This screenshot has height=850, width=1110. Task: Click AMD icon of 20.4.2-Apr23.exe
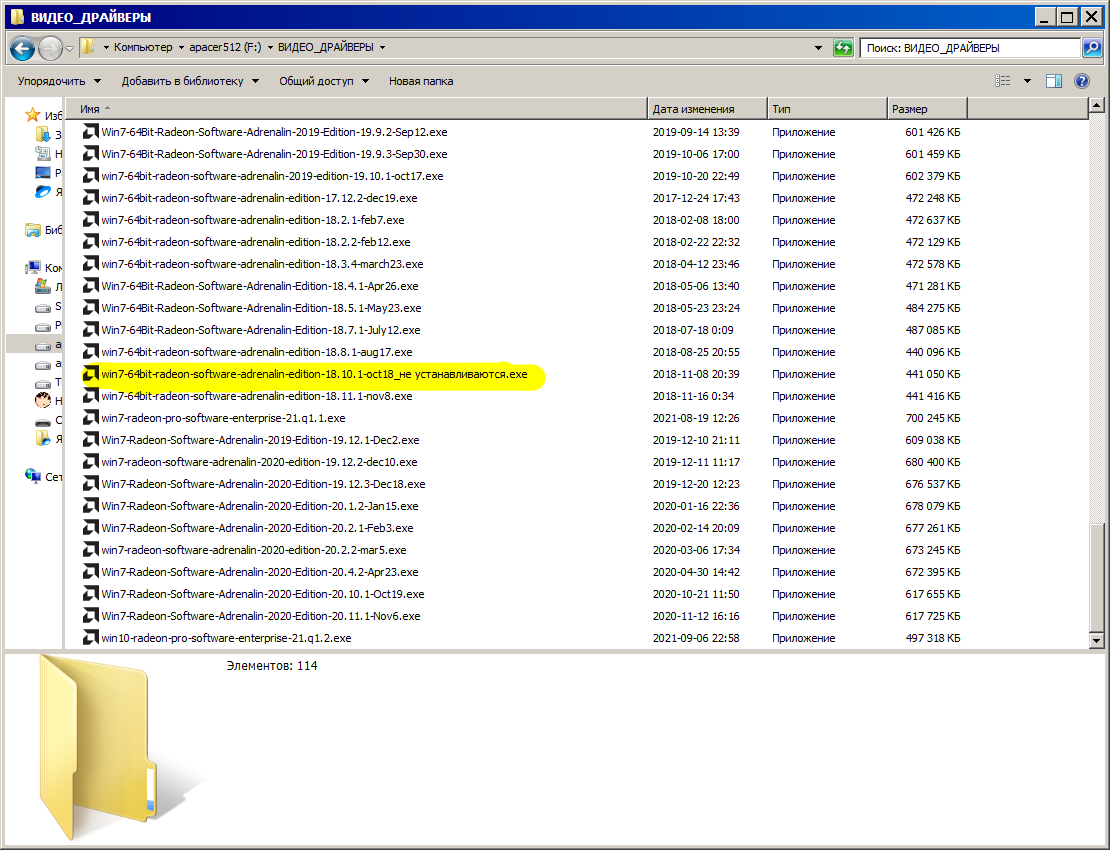coord(91,572)
